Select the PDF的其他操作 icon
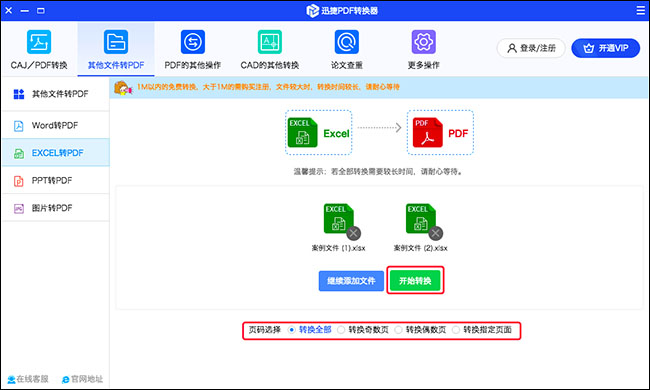 193,42
